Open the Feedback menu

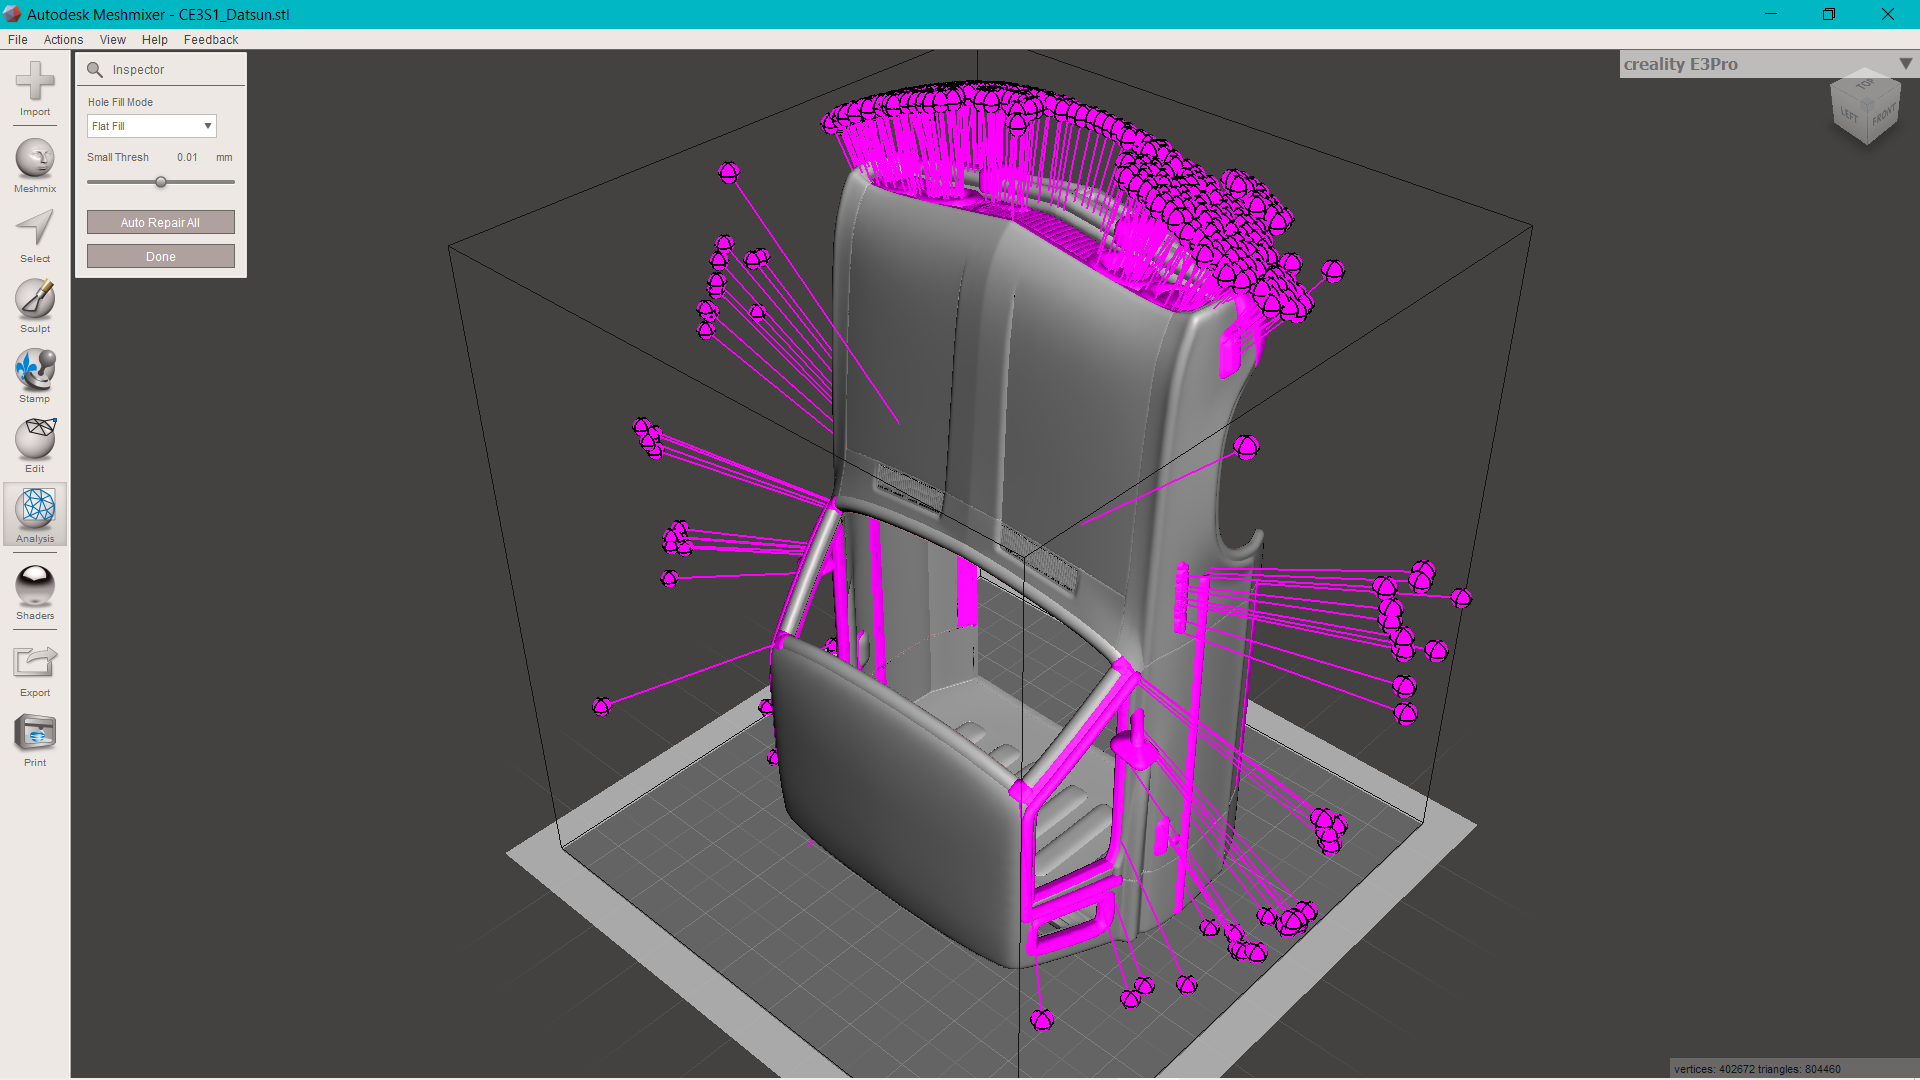pyautogui.click(x=210, y=39)
